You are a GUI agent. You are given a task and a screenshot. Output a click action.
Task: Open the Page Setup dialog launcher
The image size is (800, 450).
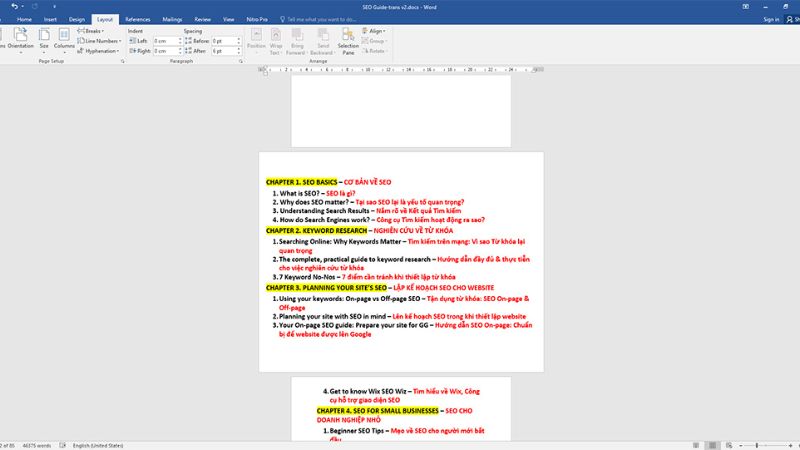[122, 61]
